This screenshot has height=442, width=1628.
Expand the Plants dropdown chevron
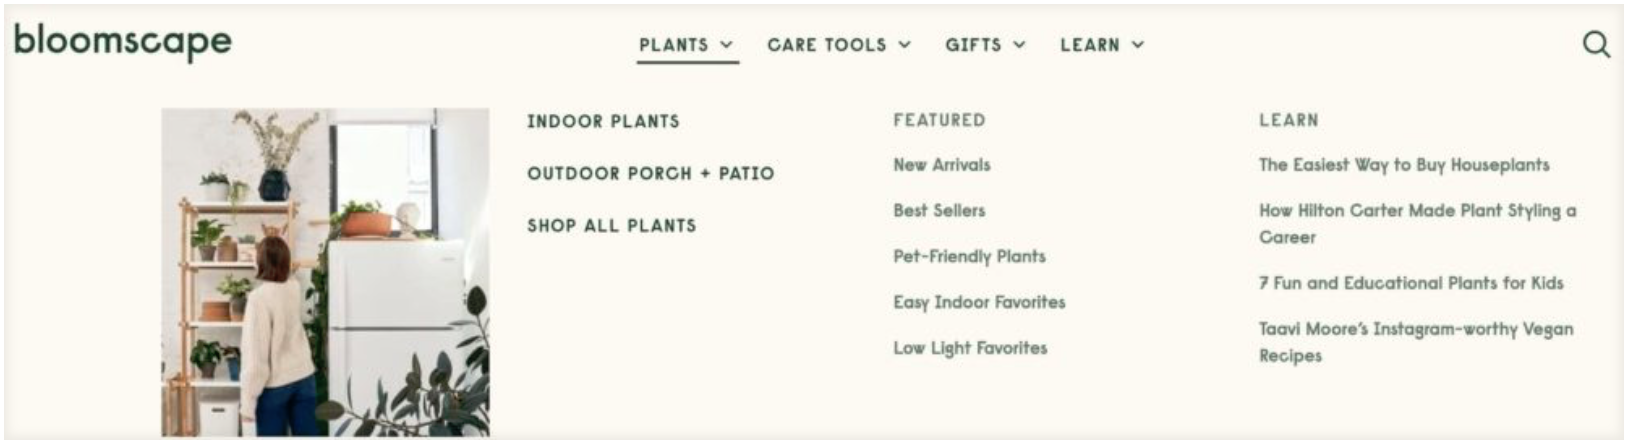pyautogui.click(x=727, y=45)
